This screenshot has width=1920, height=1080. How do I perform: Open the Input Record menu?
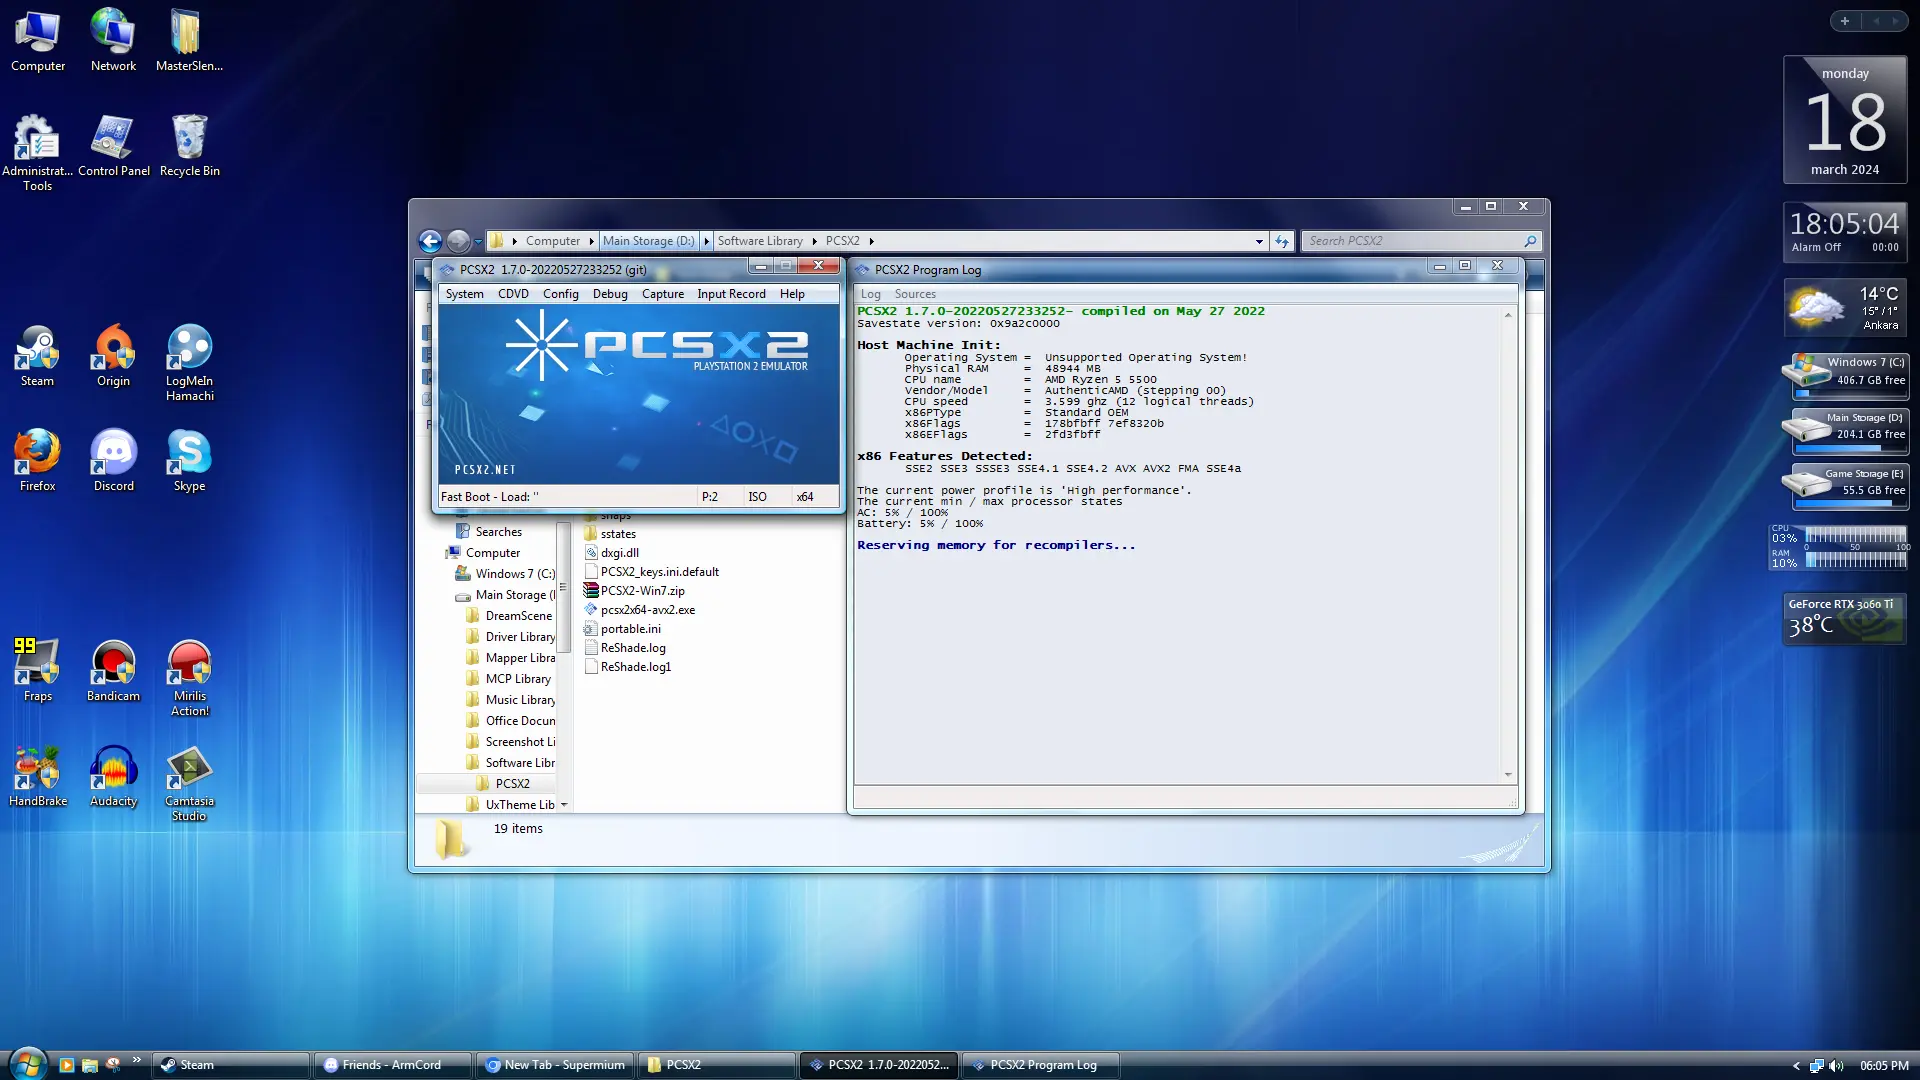tap(731, 294)
